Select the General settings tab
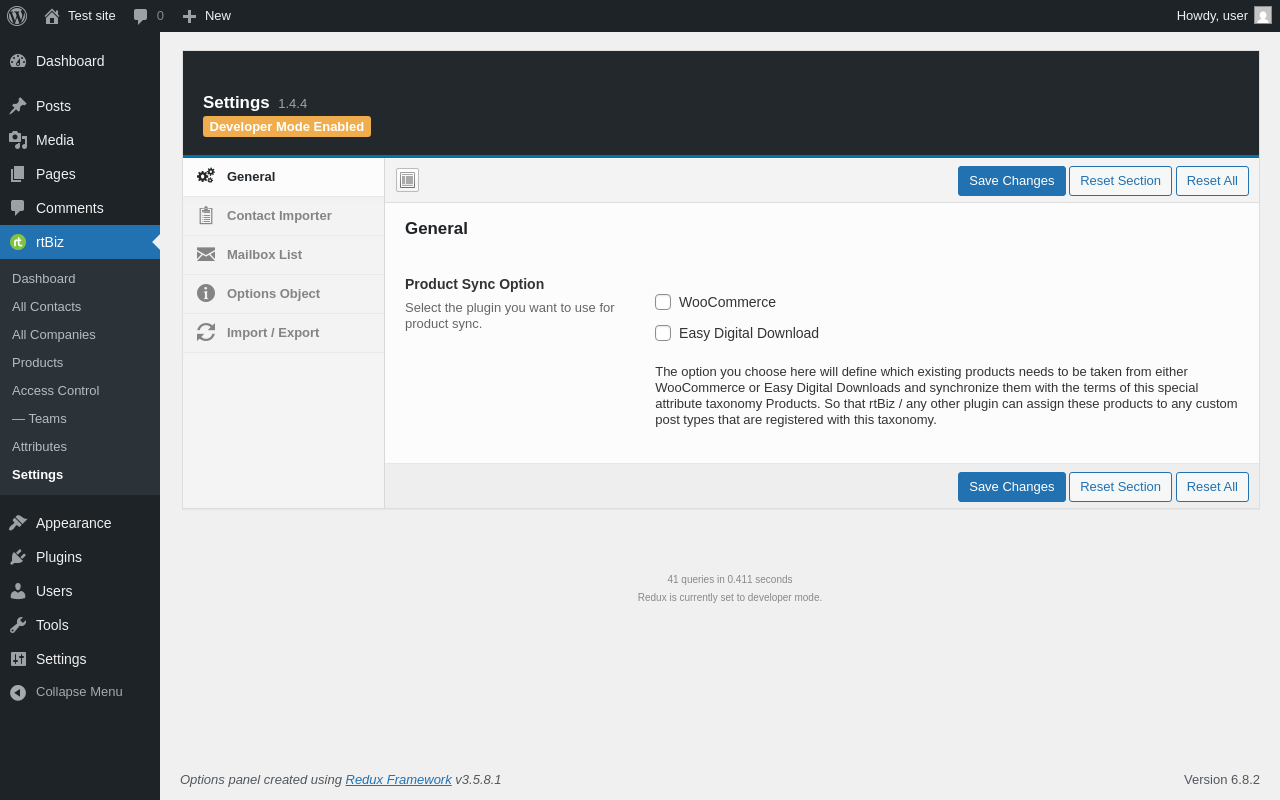The width and height of the screenshot is (1280, 800). point(284,177)
